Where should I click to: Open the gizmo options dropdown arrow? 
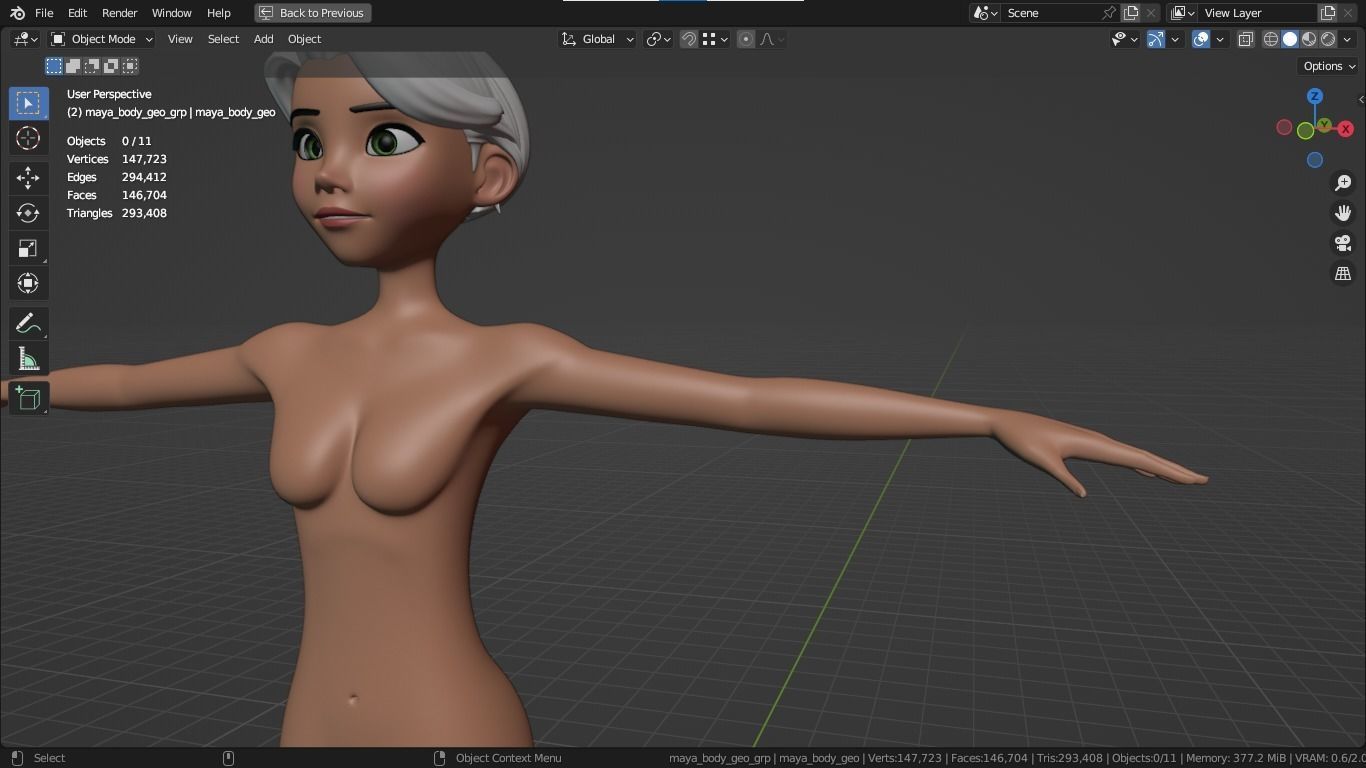tap(1175, 39)
